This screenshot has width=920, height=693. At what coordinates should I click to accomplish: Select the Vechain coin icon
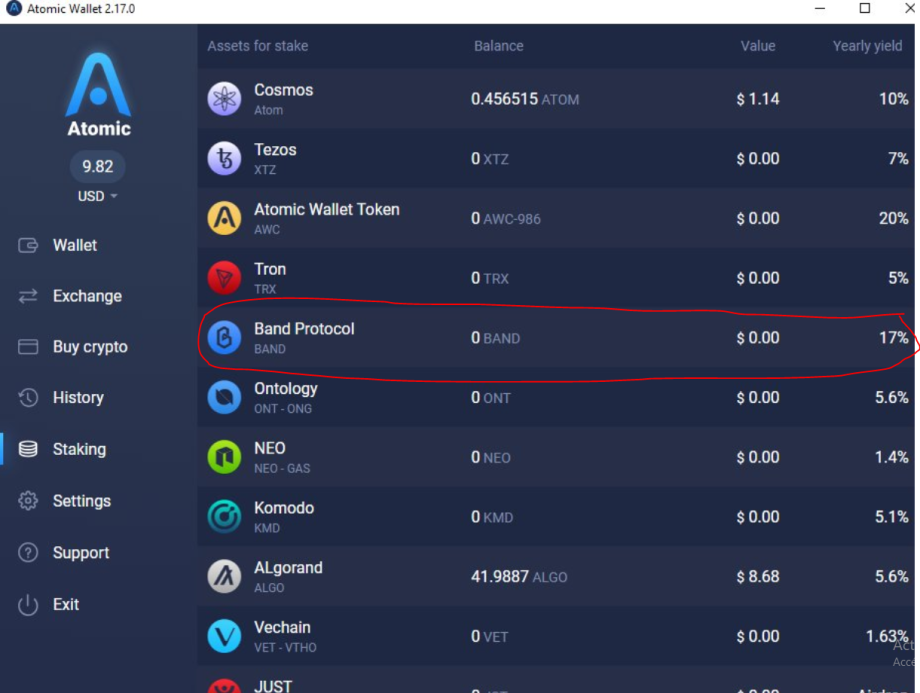224,636
